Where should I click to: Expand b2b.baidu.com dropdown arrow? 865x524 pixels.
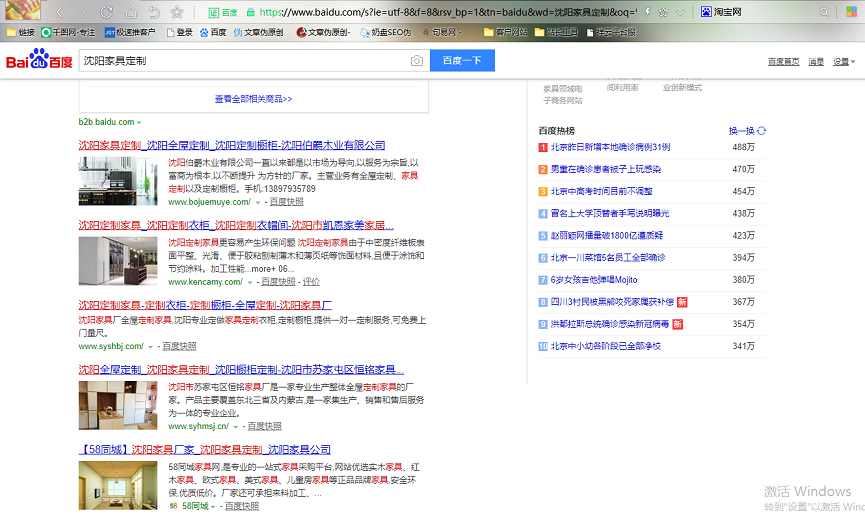(x=139, y=122)
